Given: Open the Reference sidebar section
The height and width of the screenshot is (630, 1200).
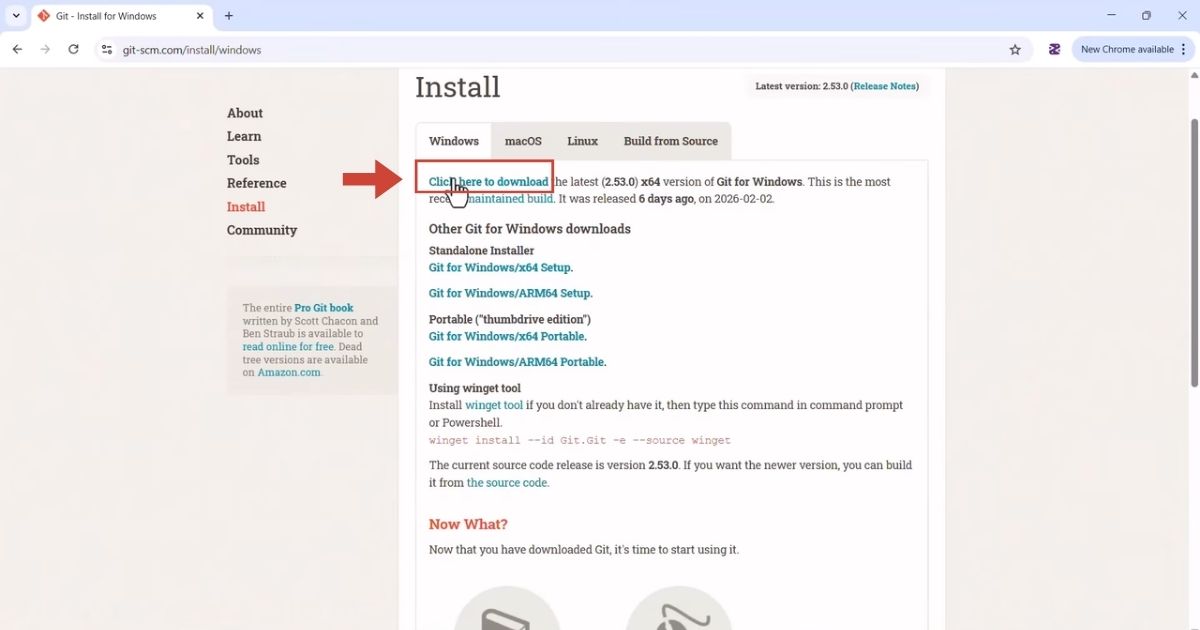Looking at the screenshot, I should point(256,183).
